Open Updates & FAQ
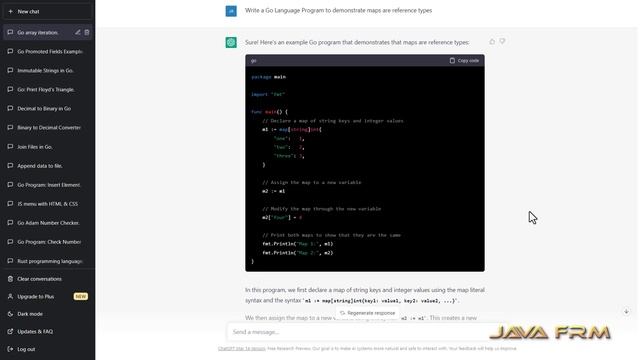 [x=47, y=332]
